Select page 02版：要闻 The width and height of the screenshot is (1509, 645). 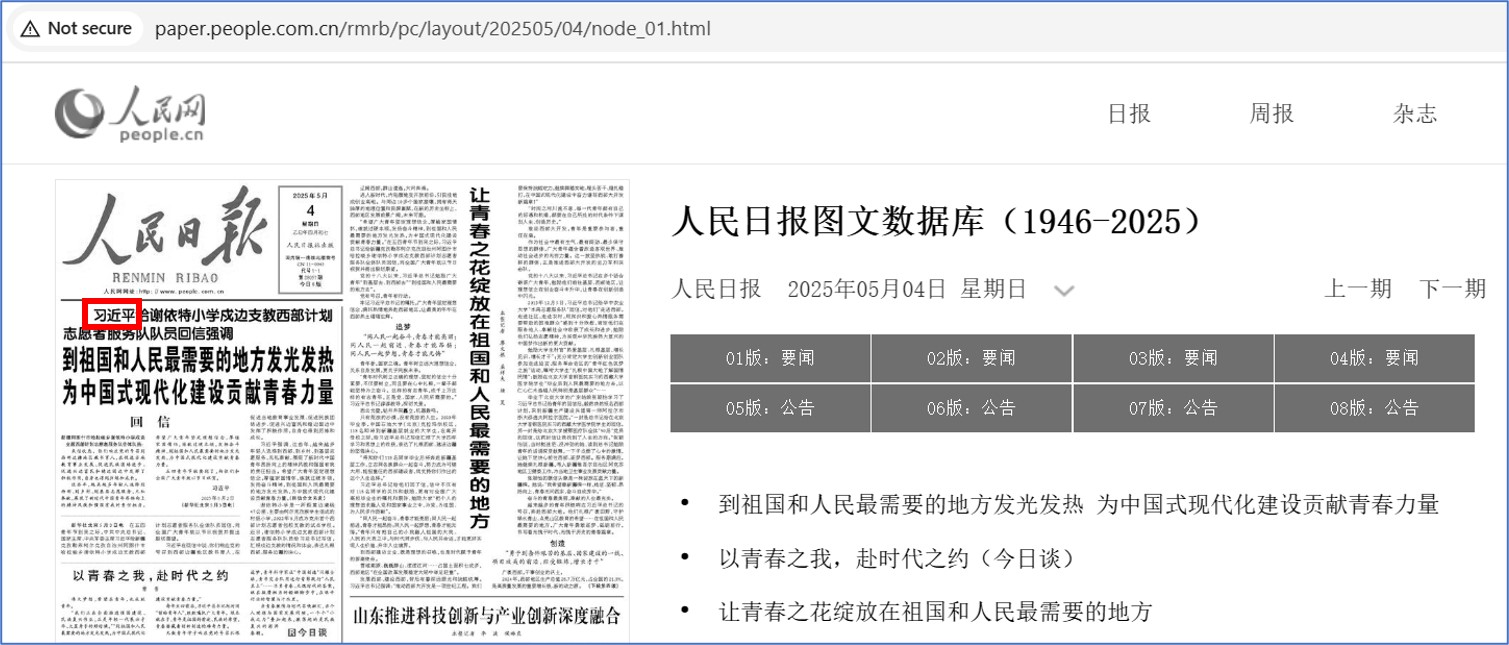(x=971, y=358)
